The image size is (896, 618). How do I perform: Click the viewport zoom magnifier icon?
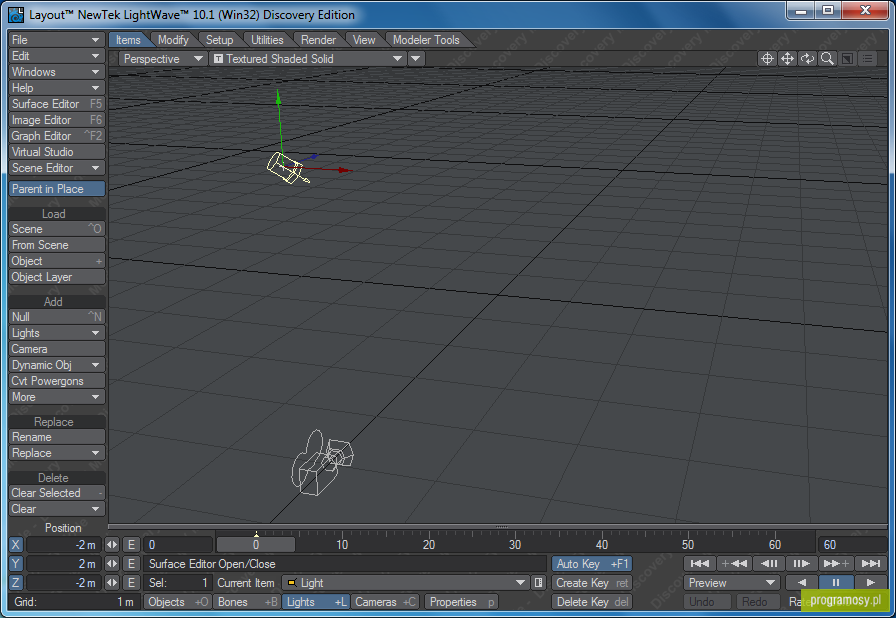(x=827, y=58)
